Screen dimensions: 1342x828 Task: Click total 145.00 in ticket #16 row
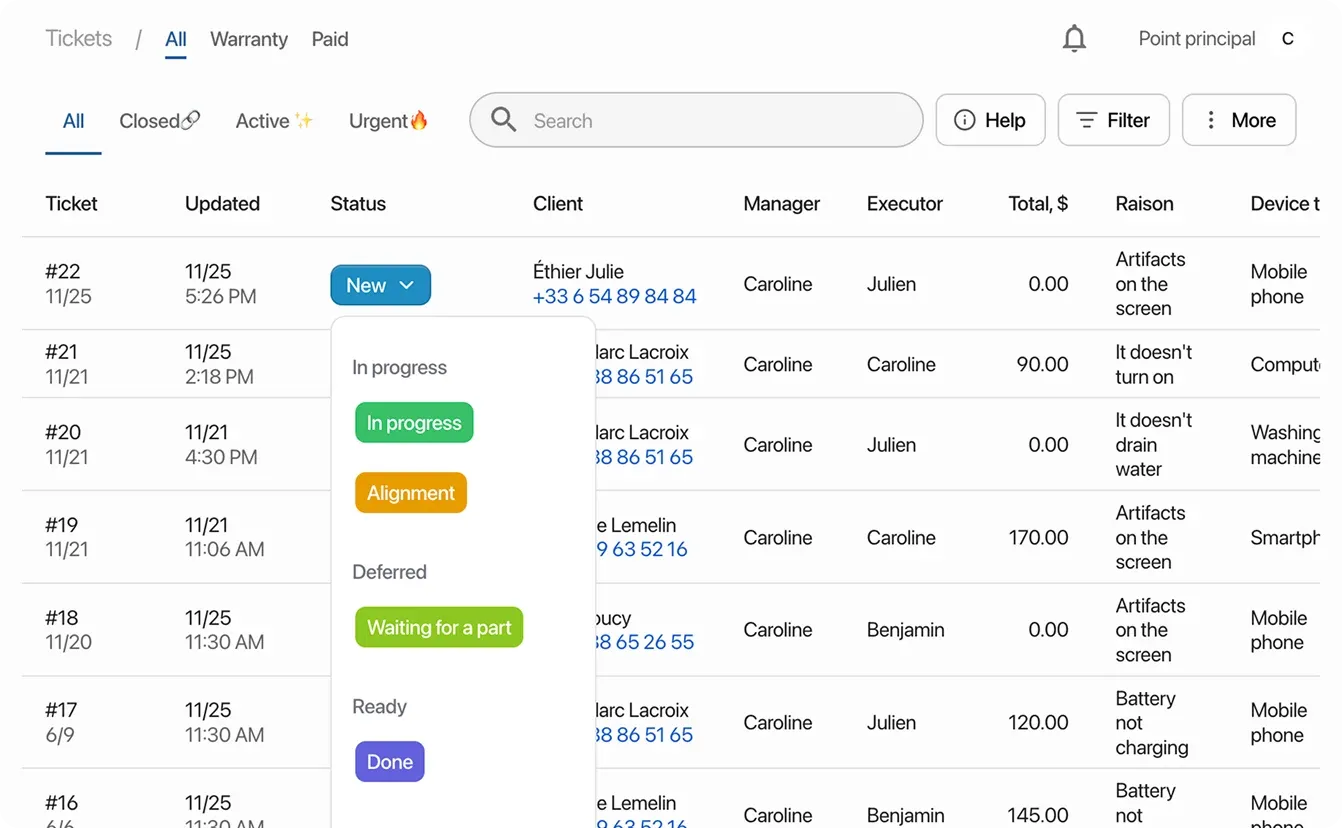pos(1038,816)
